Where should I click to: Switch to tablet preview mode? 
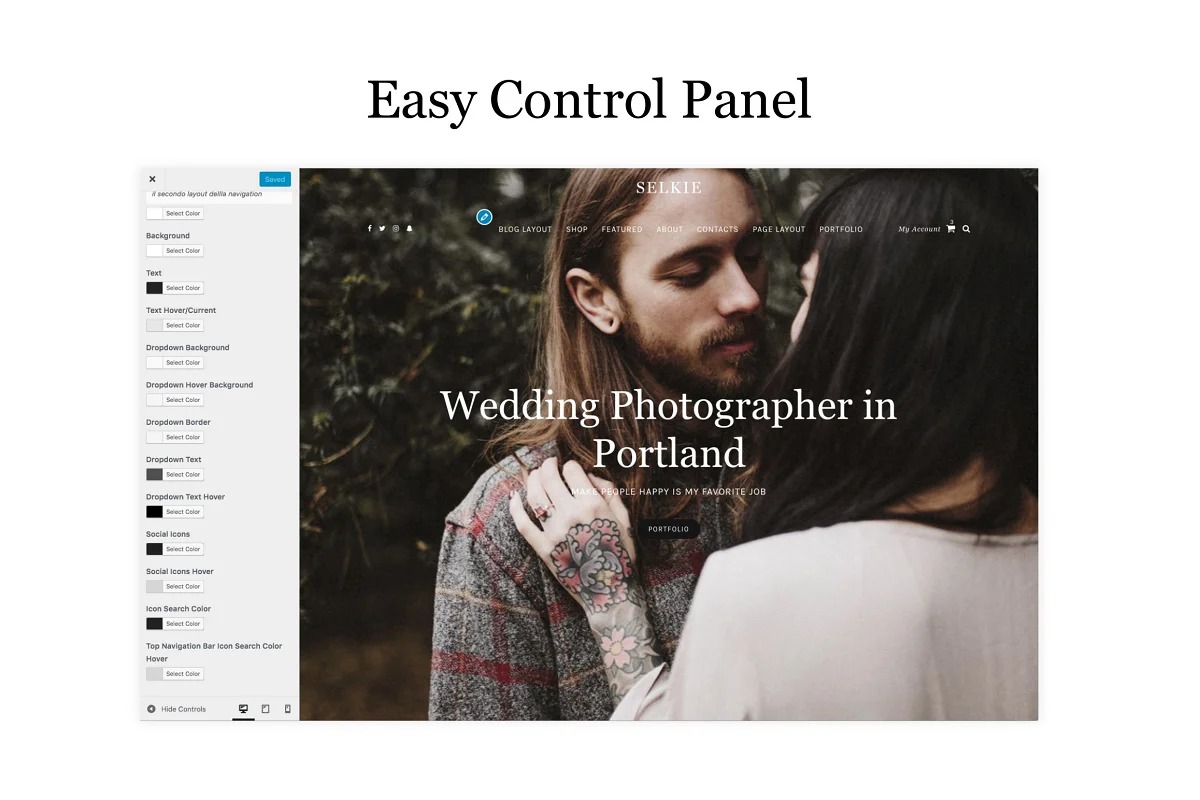(265, 709)
